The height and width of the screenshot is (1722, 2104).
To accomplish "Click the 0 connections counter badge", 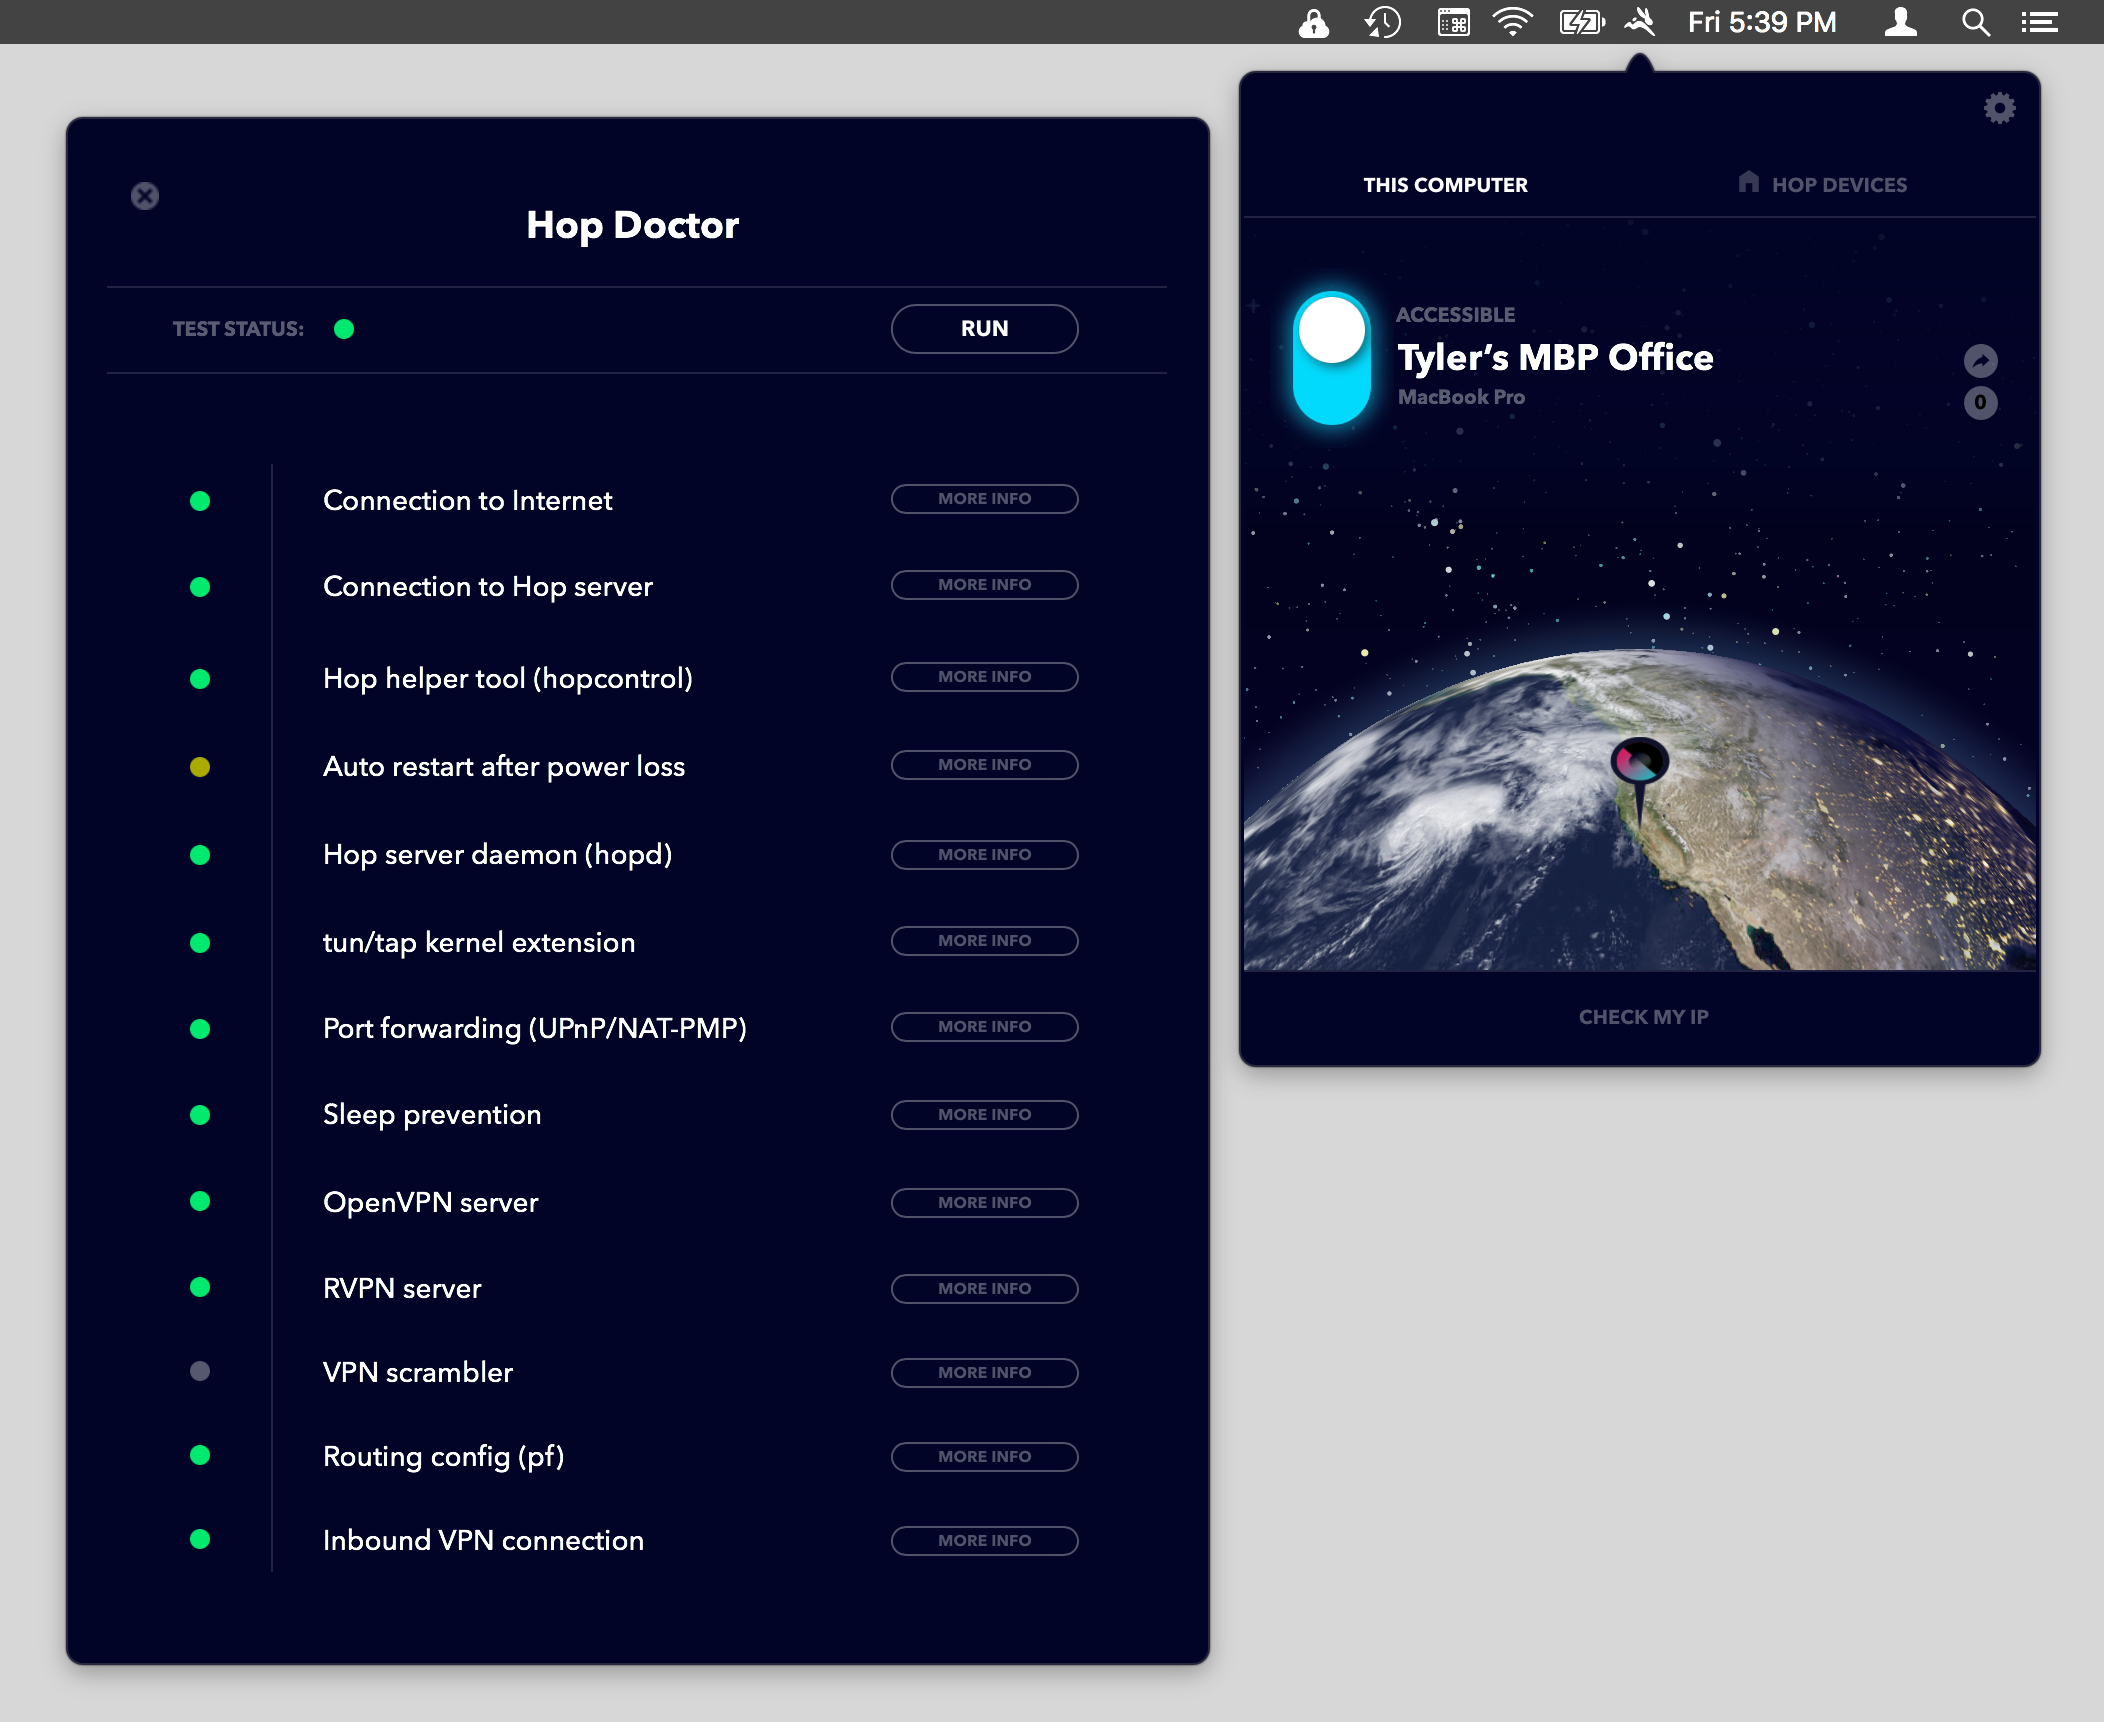I will (x=1980, y=403).
